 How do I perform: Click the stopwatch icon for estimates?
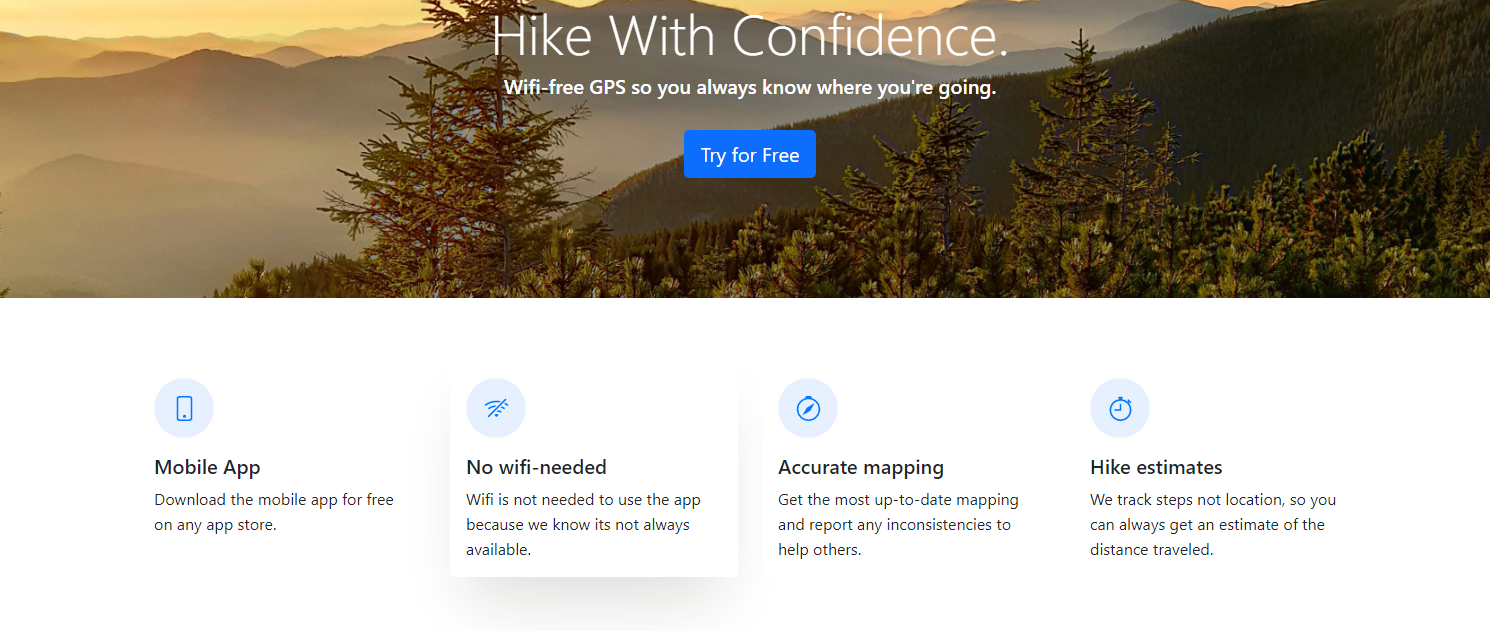(x=1120, y=408)
